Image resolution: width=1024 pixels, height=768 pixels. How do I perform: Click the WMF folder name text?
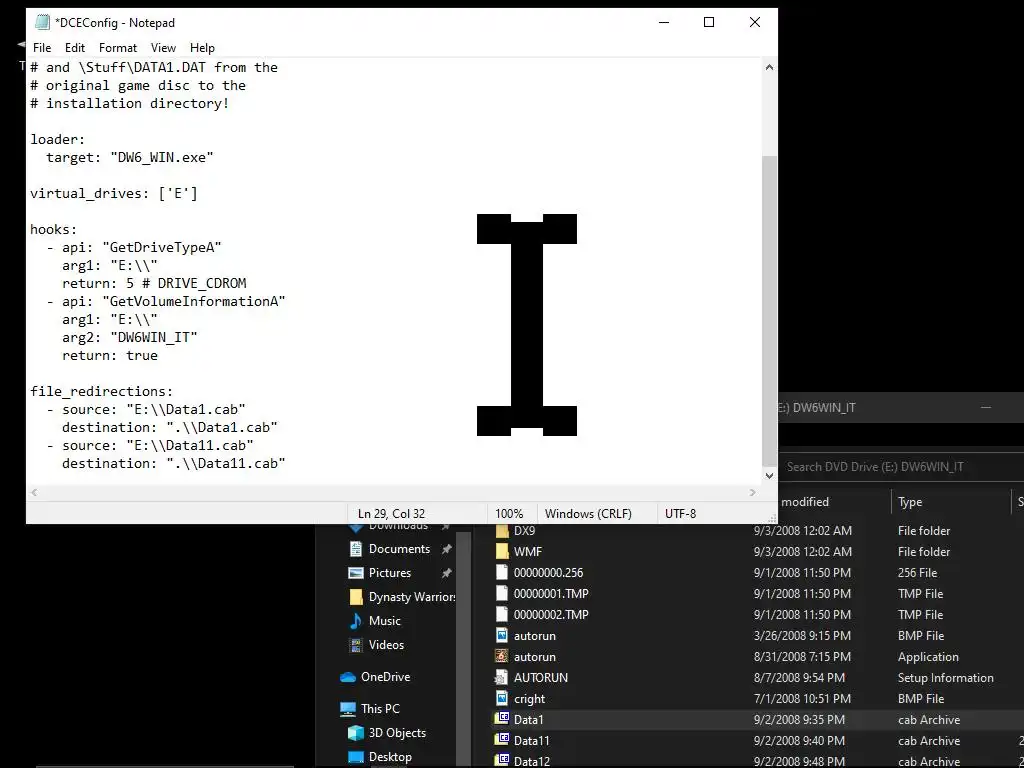(x=528, y=552)
